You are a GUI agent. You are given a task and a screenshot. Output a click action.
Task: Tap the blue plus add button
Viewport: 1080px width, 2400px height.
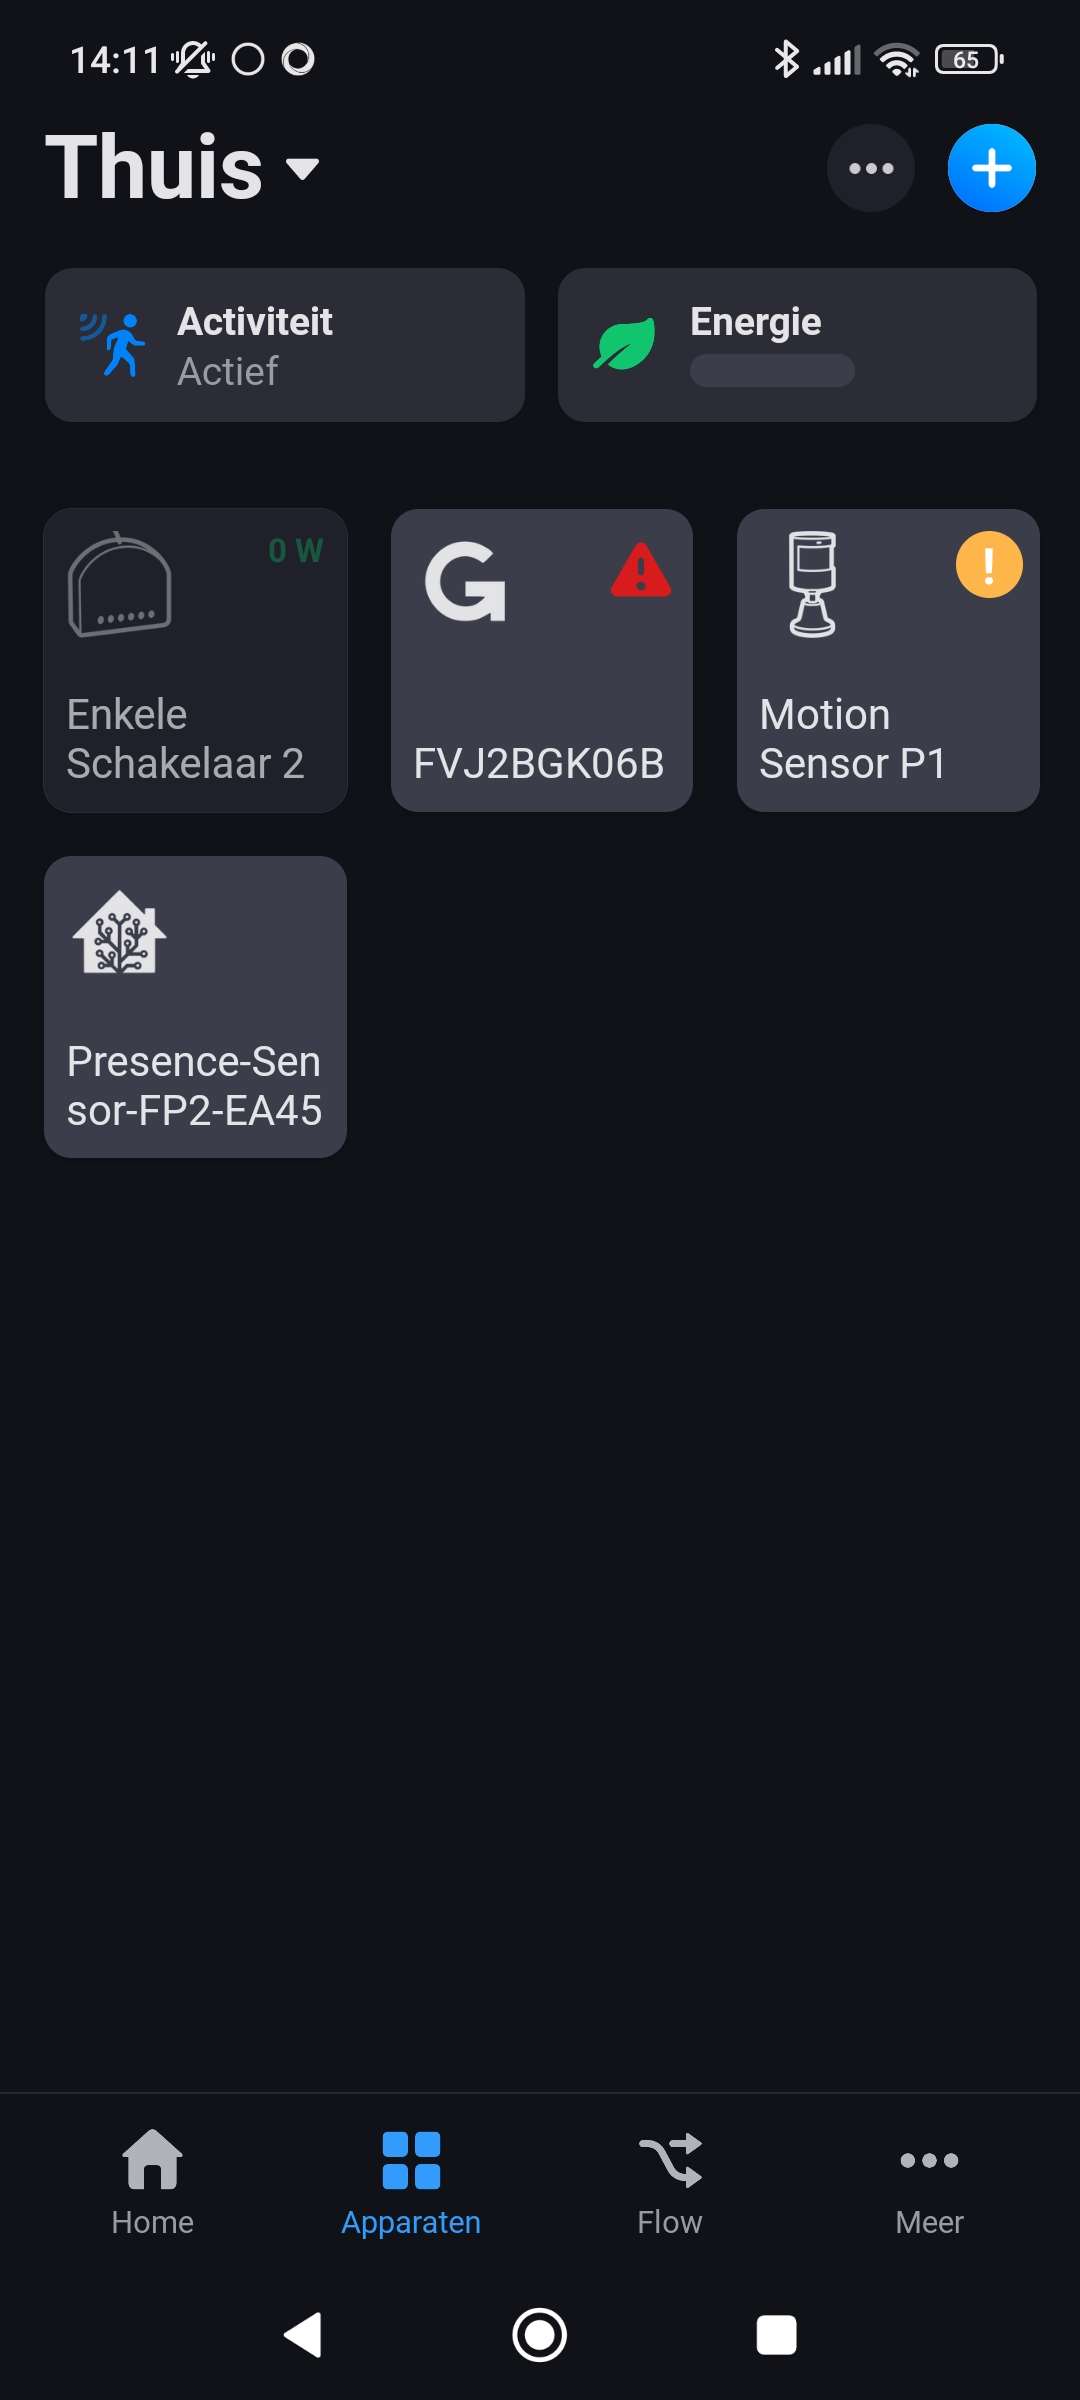991,168
